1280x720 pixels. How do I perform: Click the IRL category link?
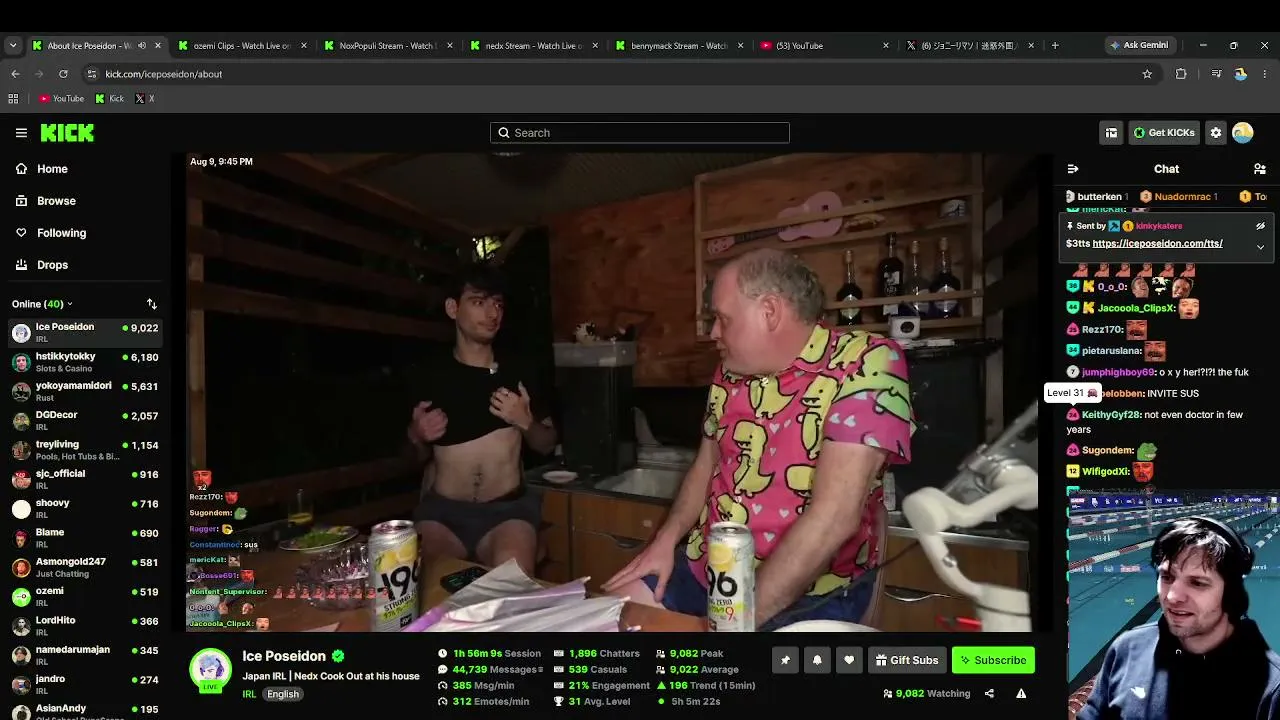[x=249, y=694]
